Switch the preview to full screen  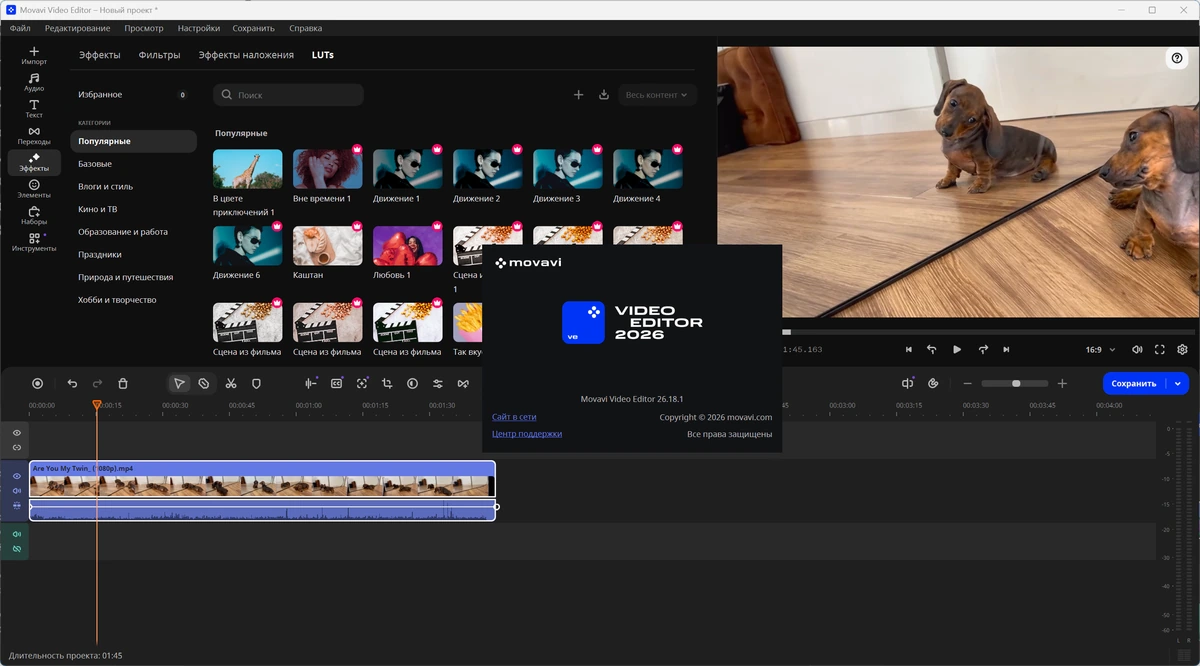[1160, 349]
